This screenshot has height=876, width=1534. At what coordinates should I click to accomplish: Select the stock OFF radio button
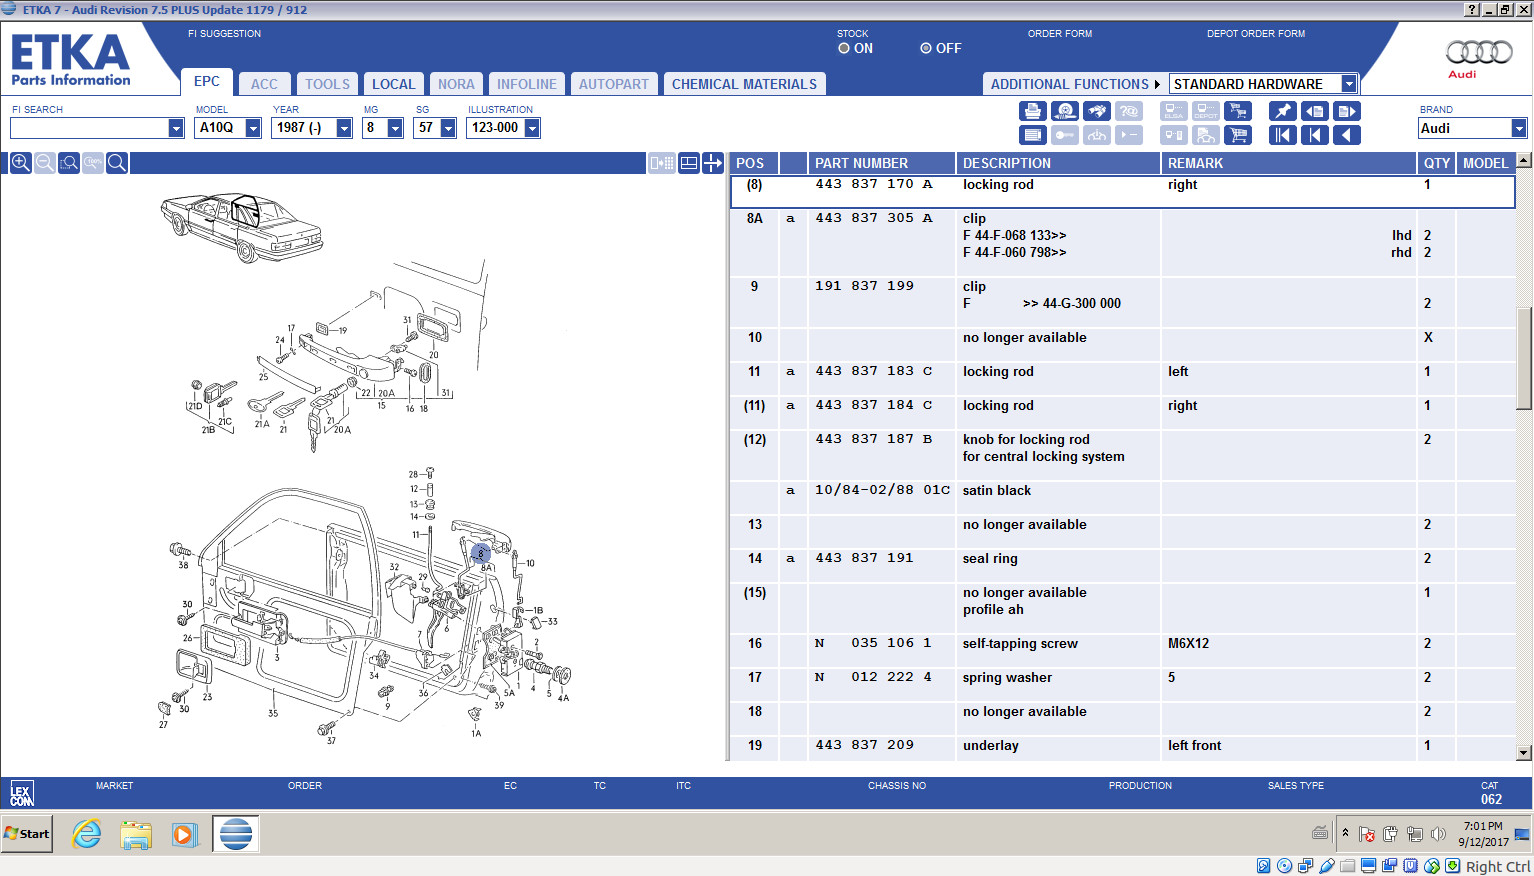926,48
